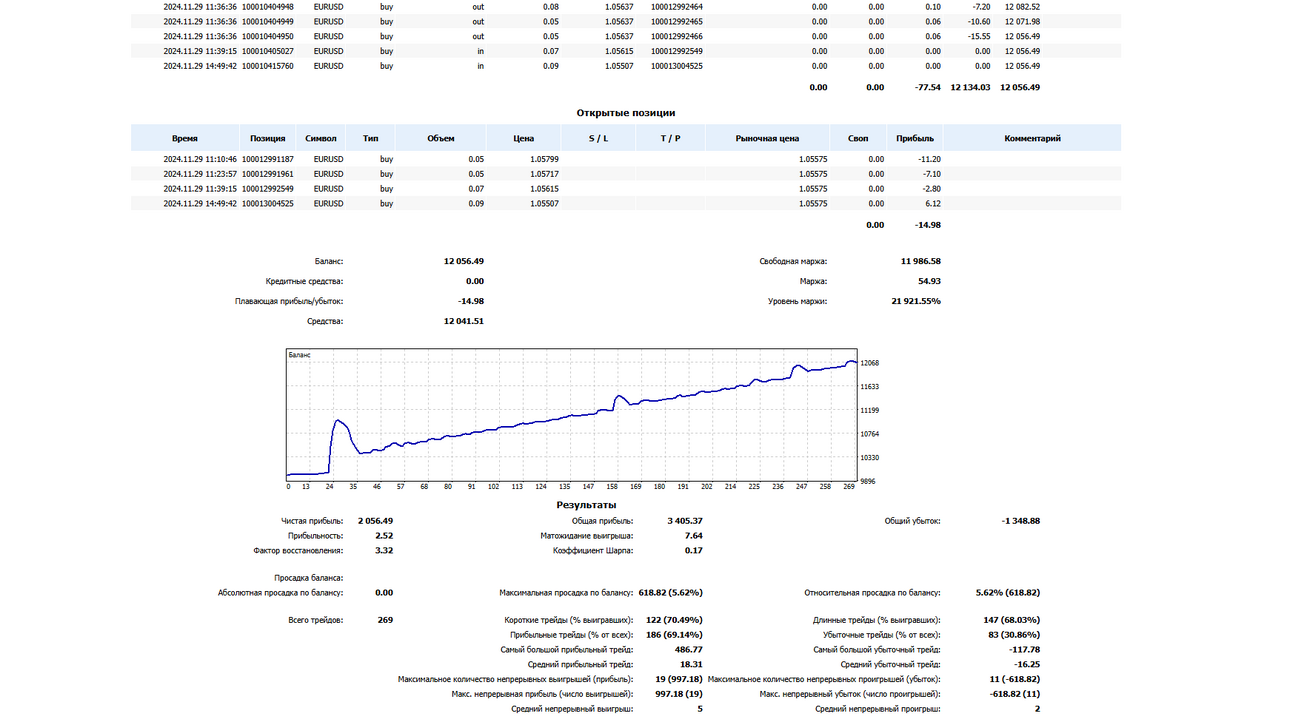Click the S / L column header
Screen dimensions: 1290x722
click(598, 138)
